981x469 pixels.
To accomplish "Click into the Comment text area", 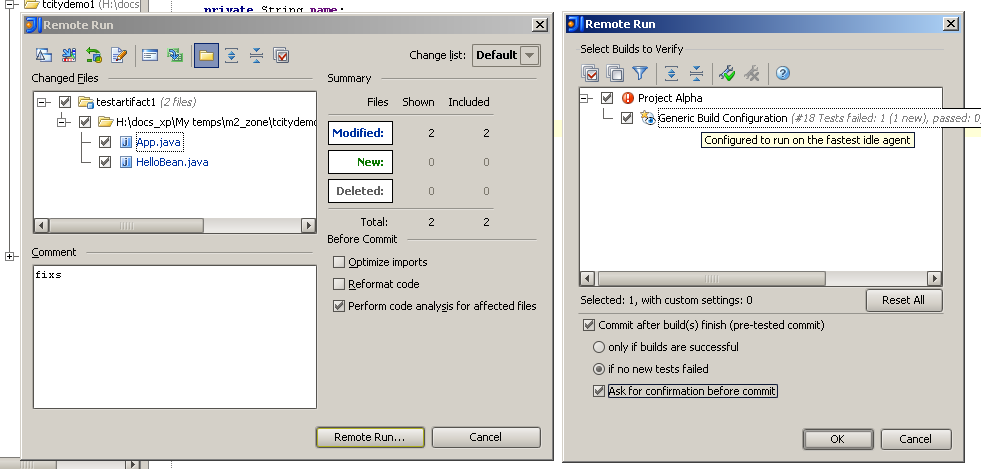I will (x=175, y=337).
